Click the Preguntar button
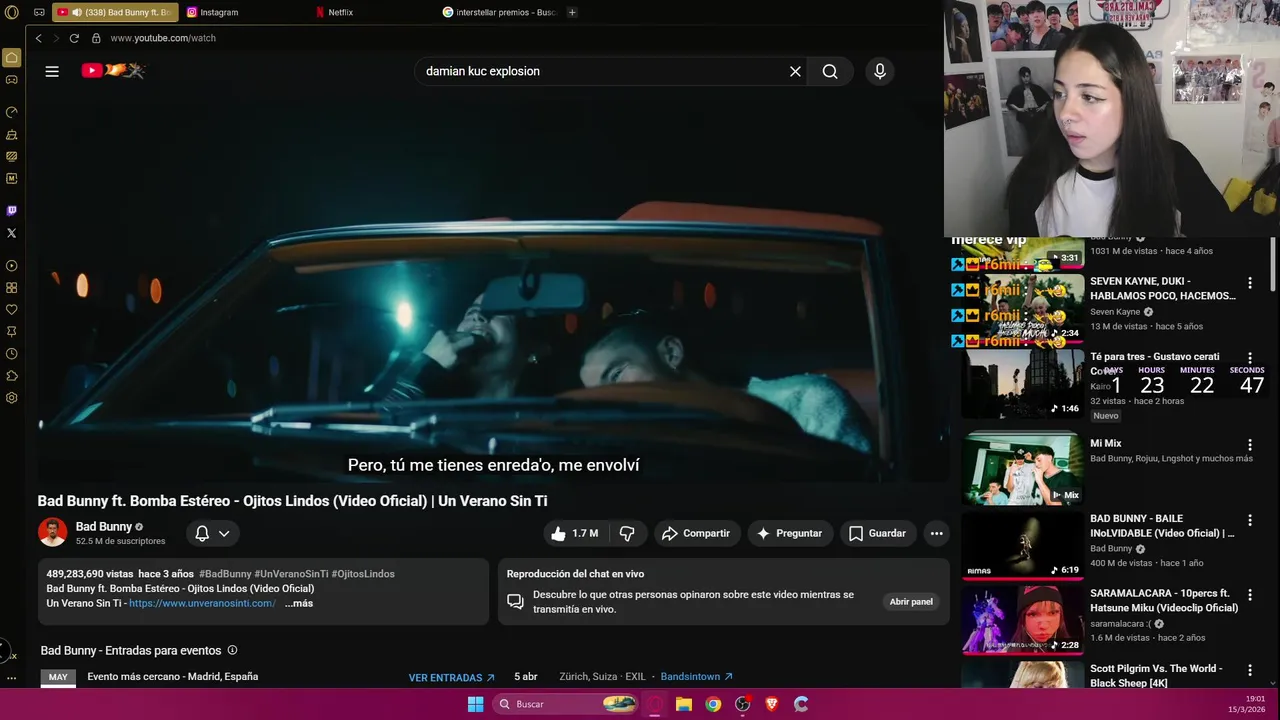 [789, 533]
